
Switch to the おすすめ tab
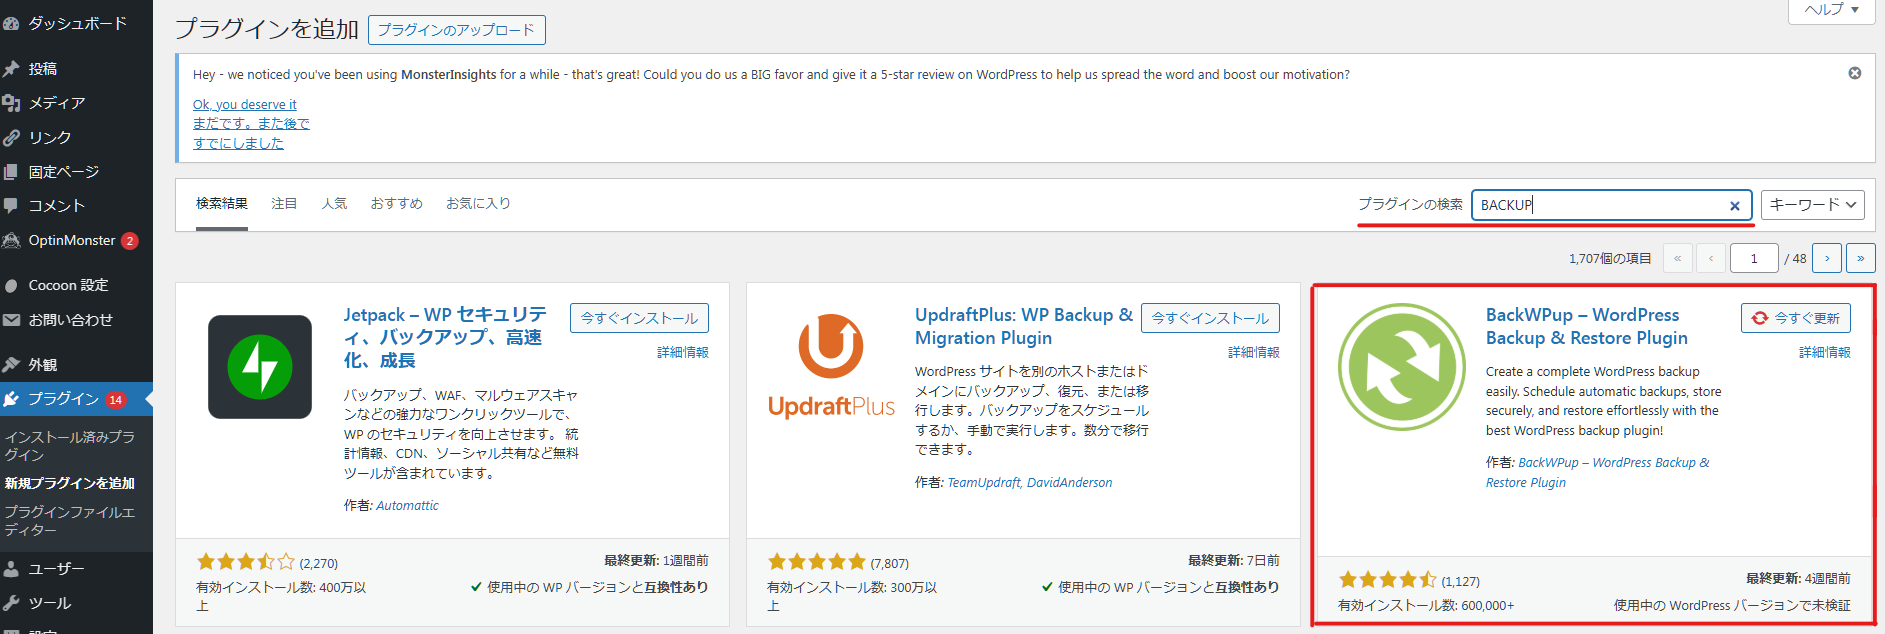(x=396, y=203)
